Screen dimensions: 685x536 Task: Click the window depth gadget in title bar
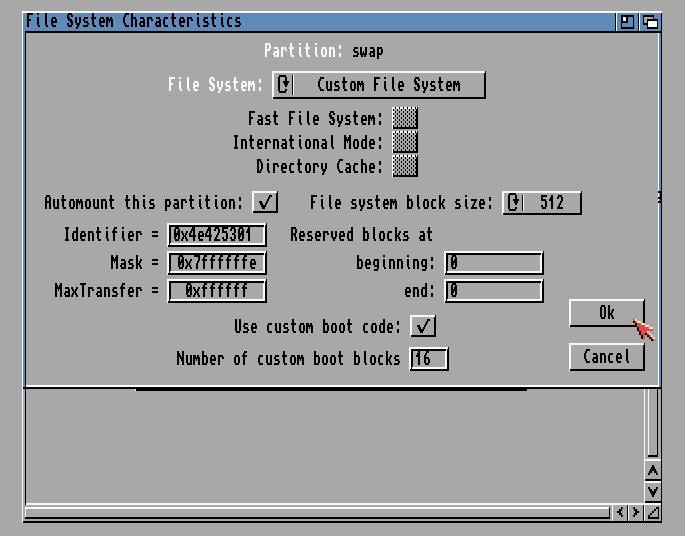pos(650,21)
